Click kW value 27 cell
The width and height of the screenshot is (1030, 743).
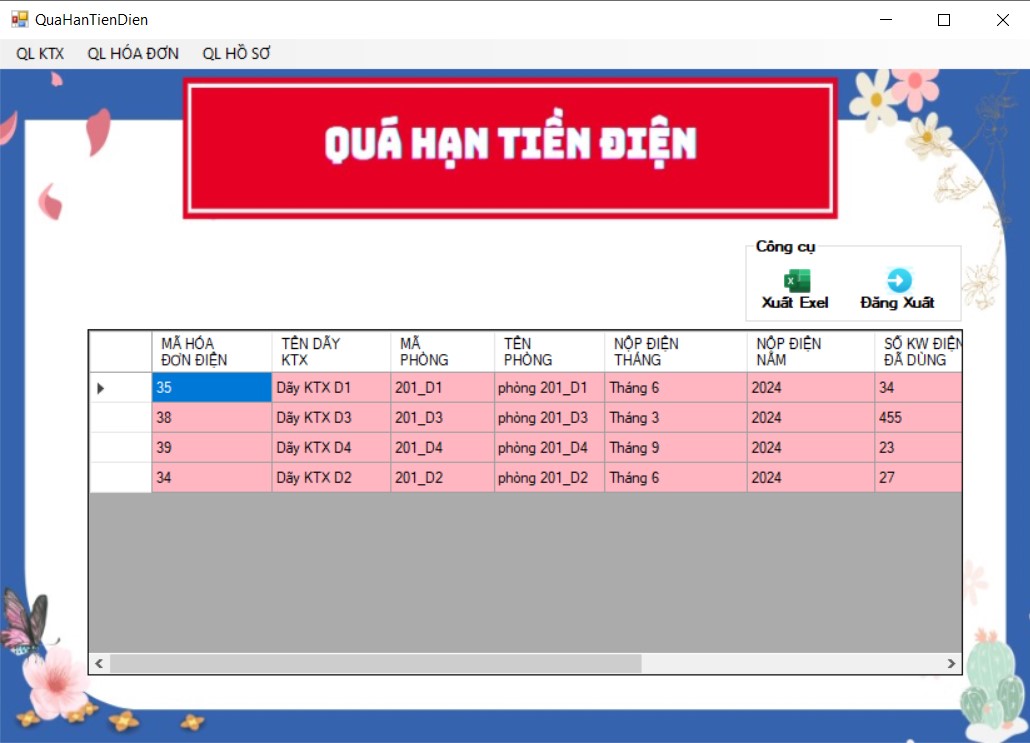[918, 478]
